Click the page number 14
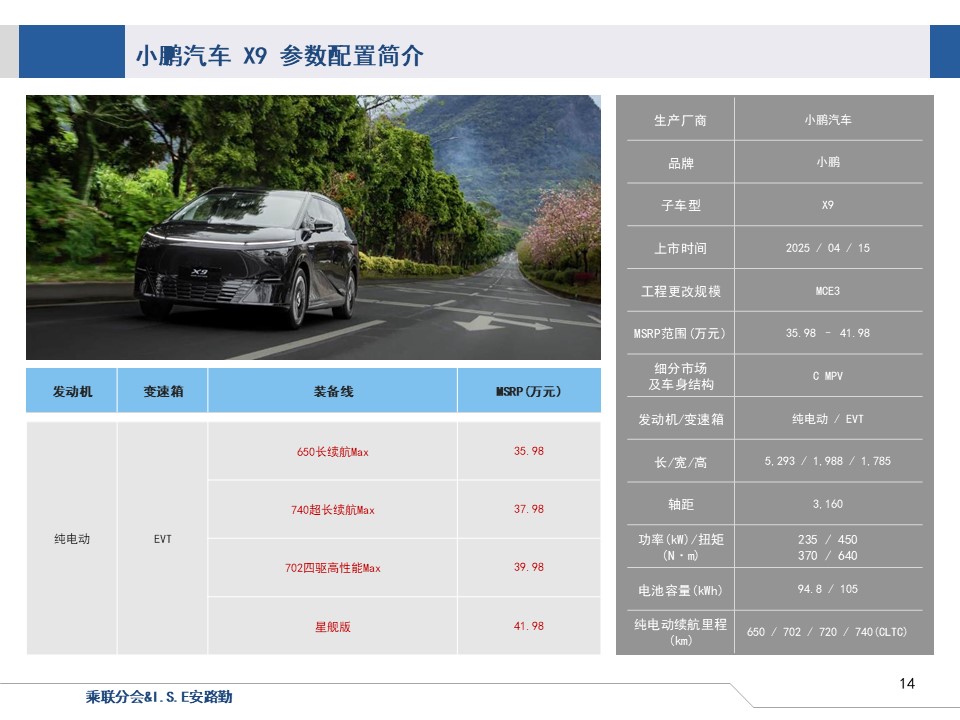The width and height of the screenshot is (960, 720). pos(907,683)
